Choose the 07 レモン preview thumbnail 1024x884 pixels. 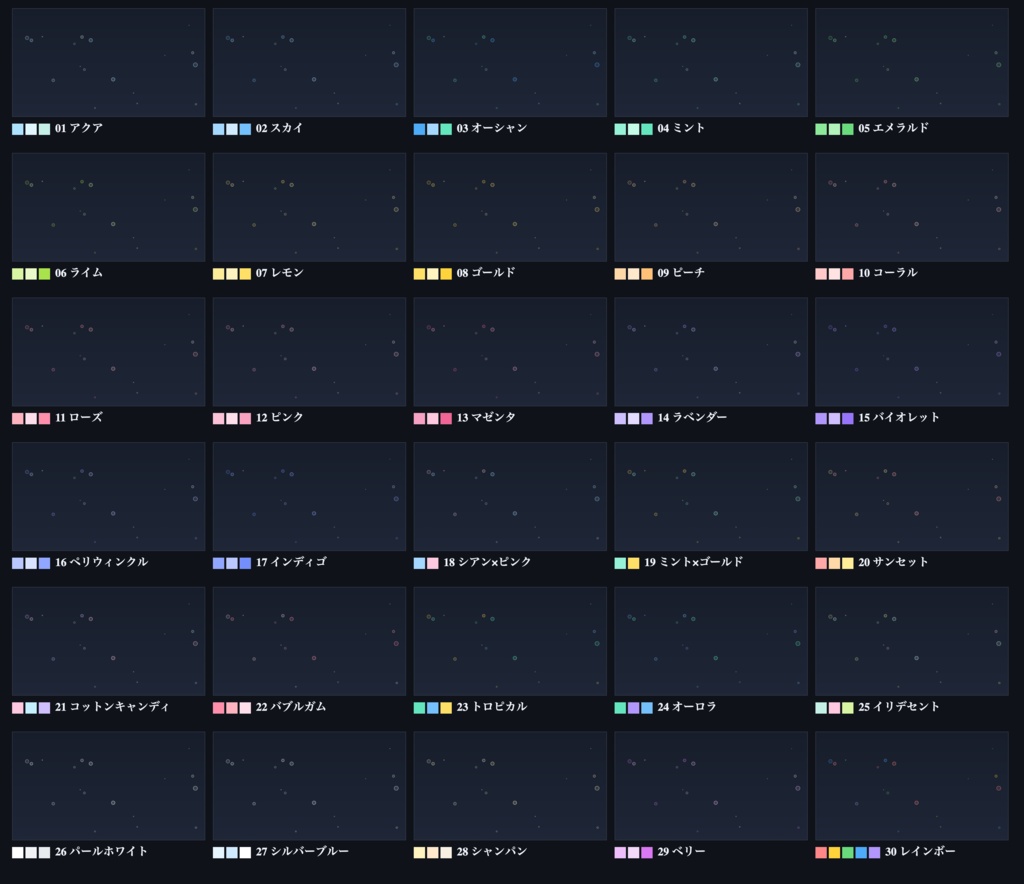pyautogui.click(x=310, y=208)
